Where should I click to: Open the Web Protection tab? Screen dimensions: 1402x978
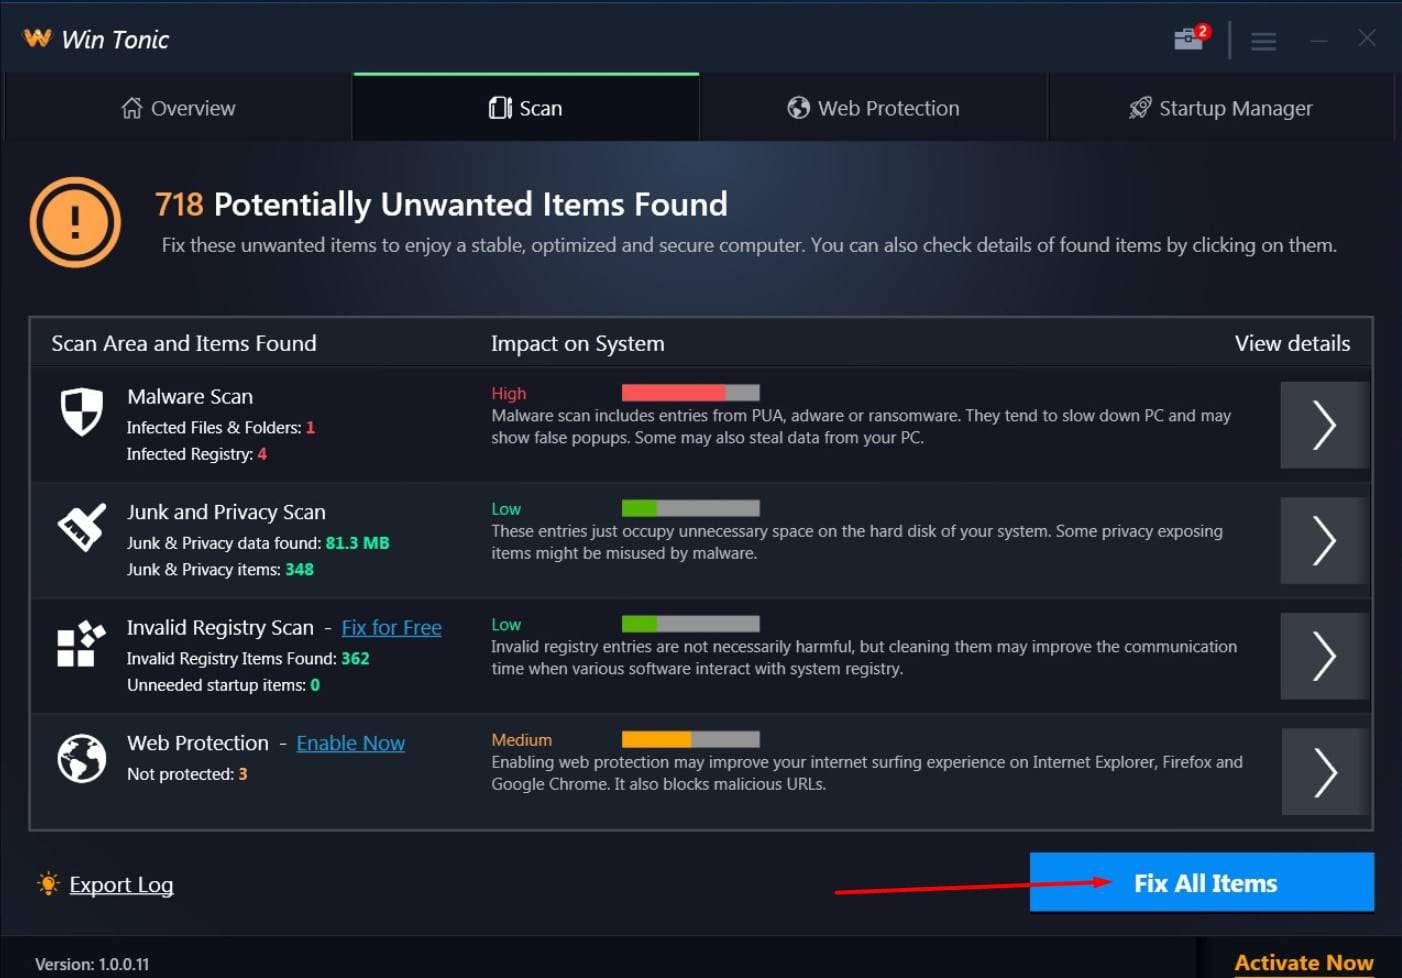coord(873,108)
